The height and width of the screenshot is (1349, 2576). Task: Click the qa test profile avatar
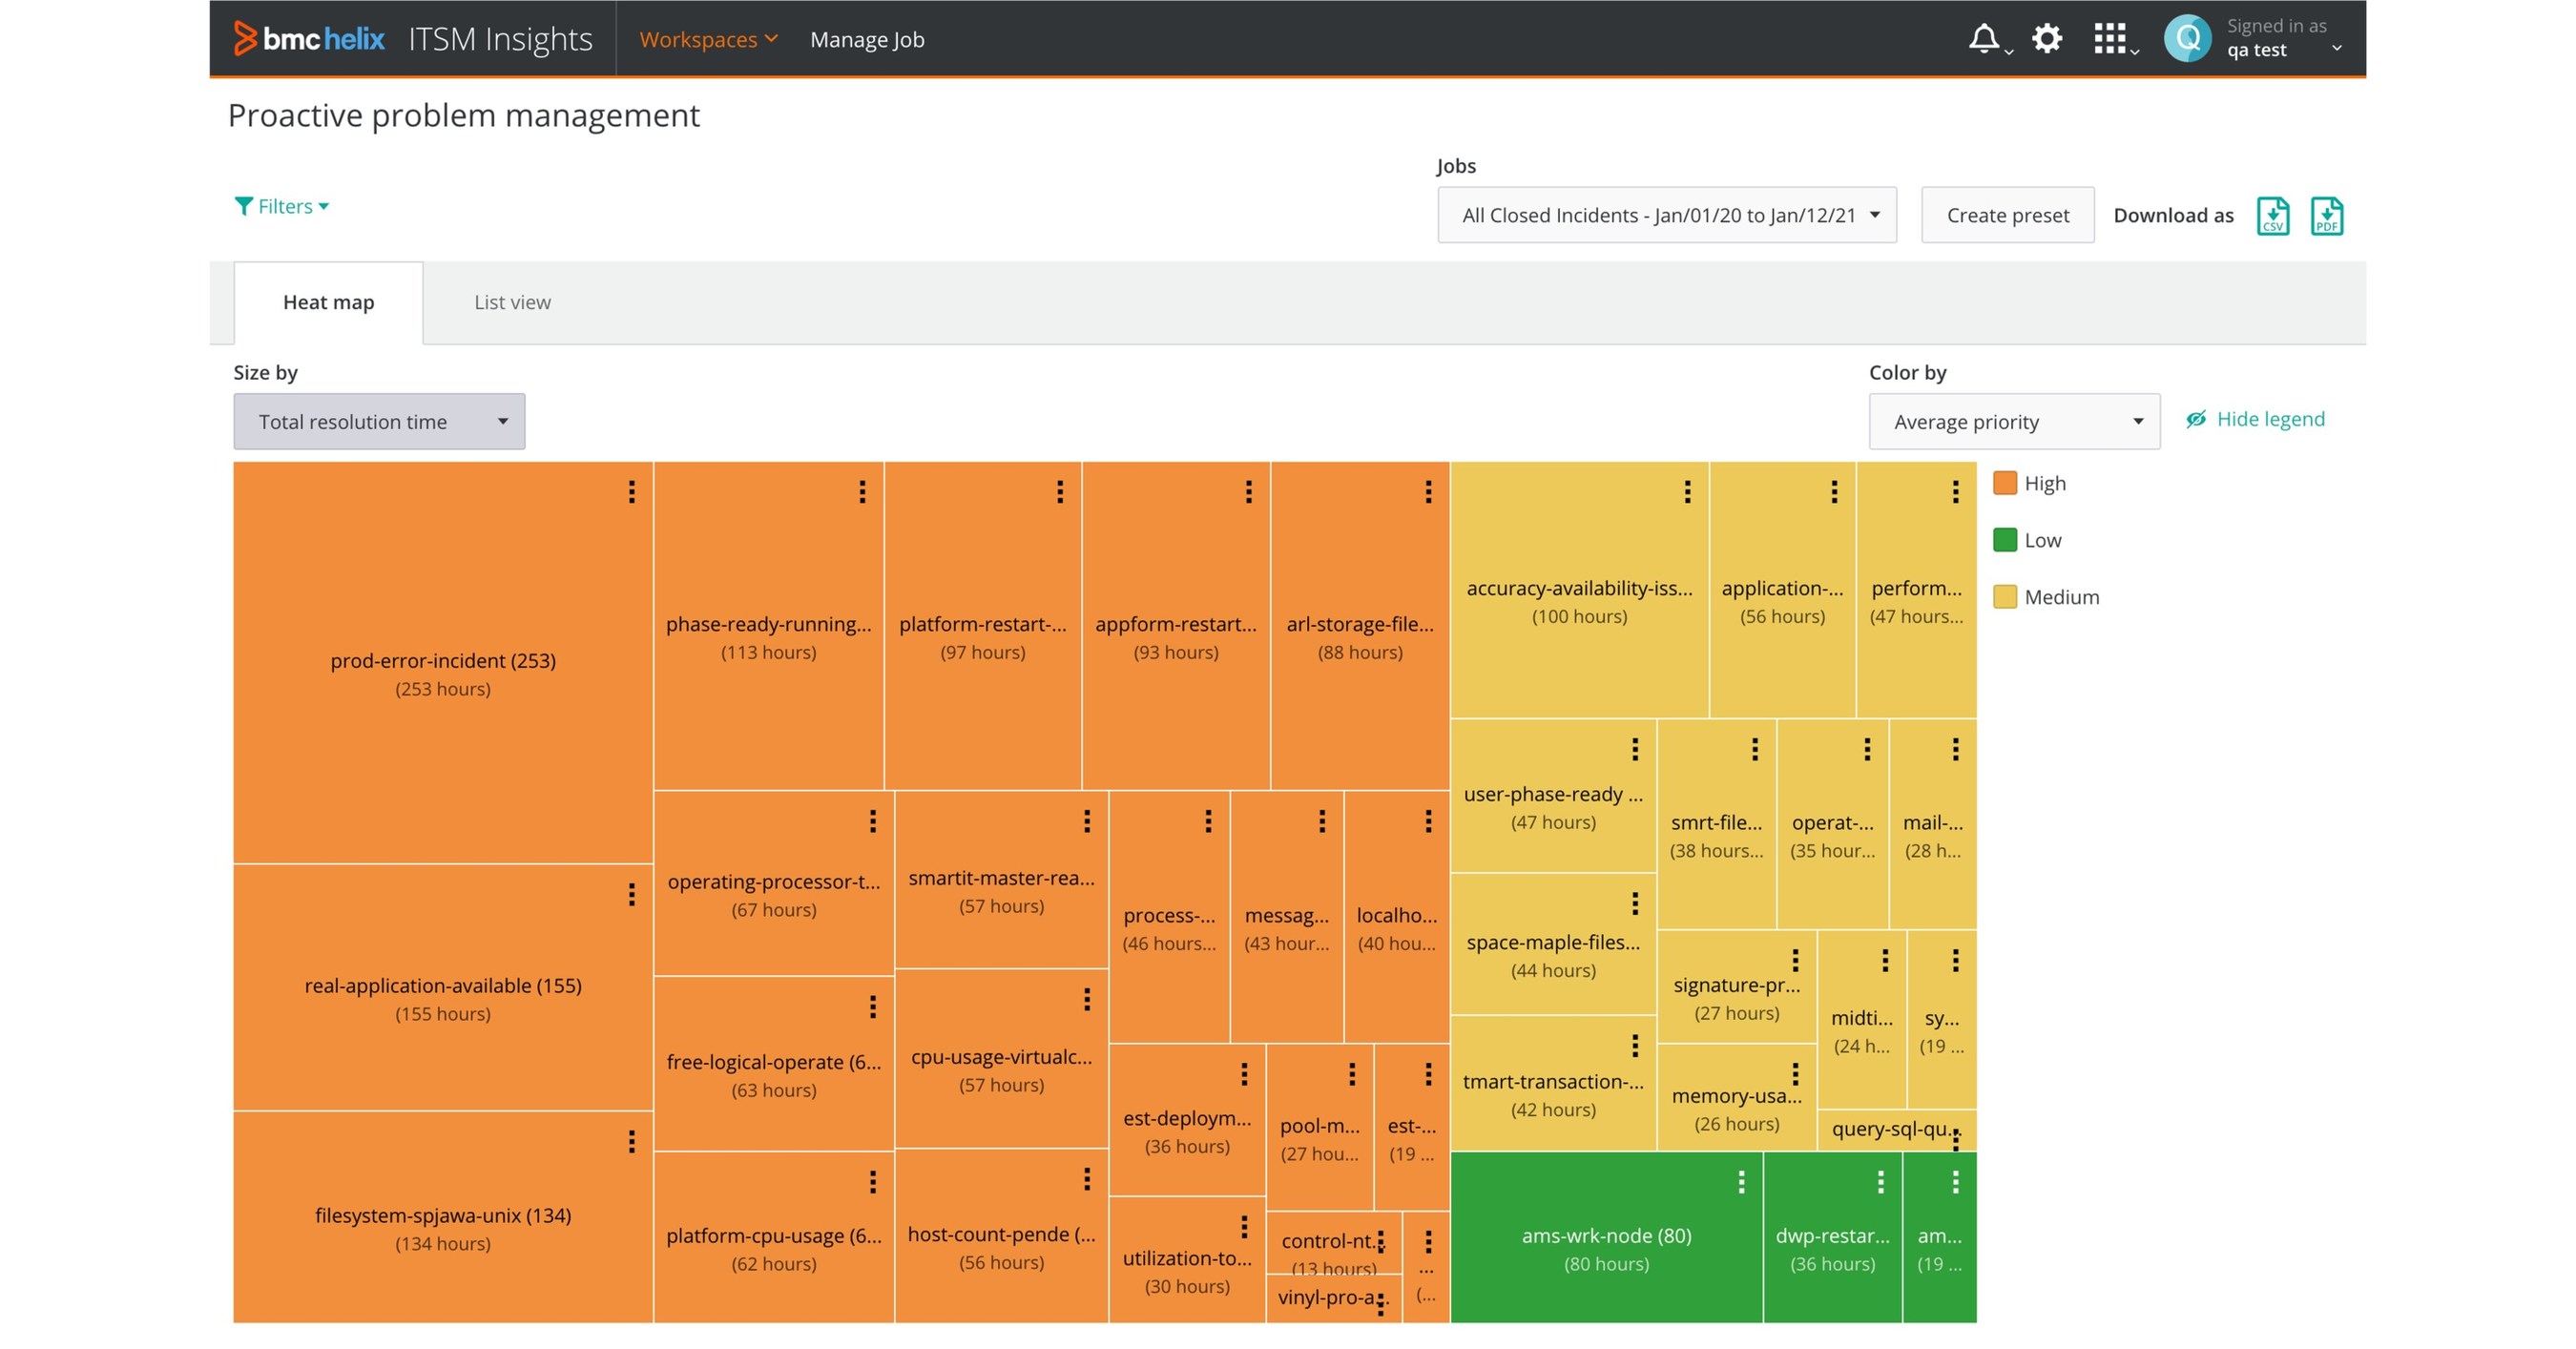pos(2187,38)
